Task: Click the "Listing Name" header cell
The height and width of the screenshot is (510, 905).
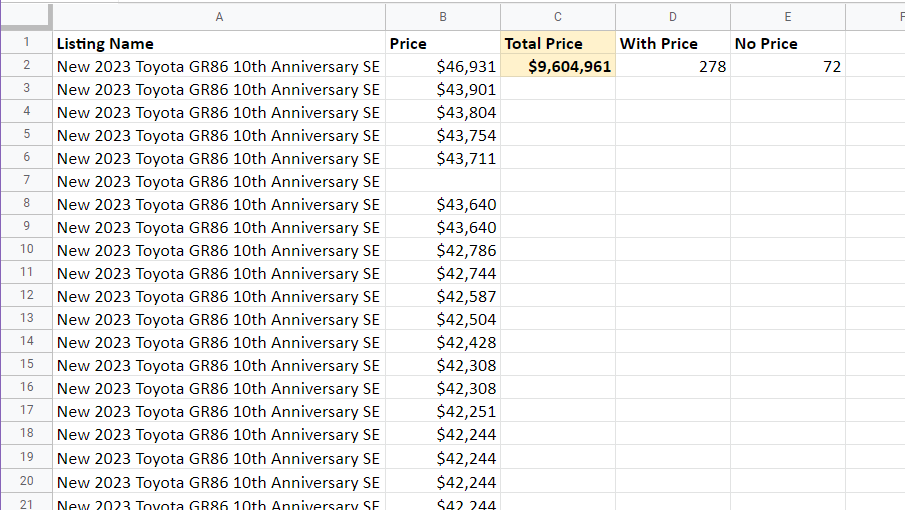Action: (219, 43)
